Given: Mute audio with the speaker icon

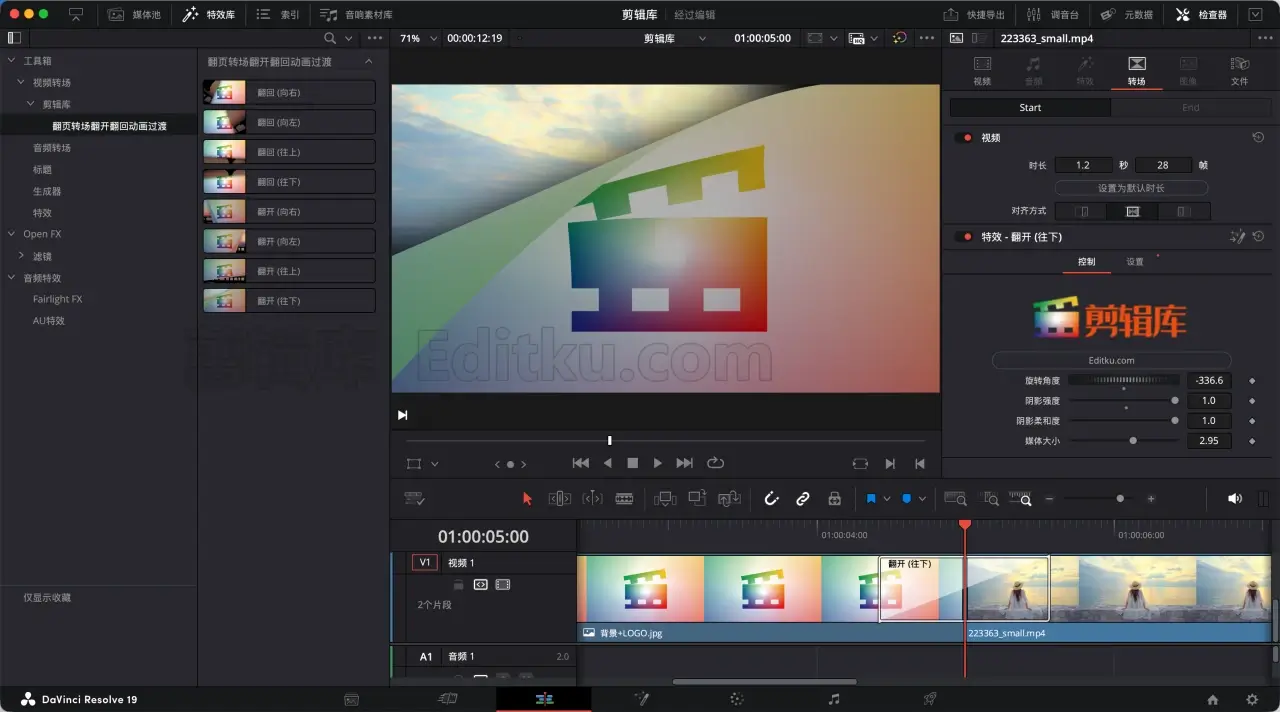Looking at the screenshot, I should tap(1235, 498).
